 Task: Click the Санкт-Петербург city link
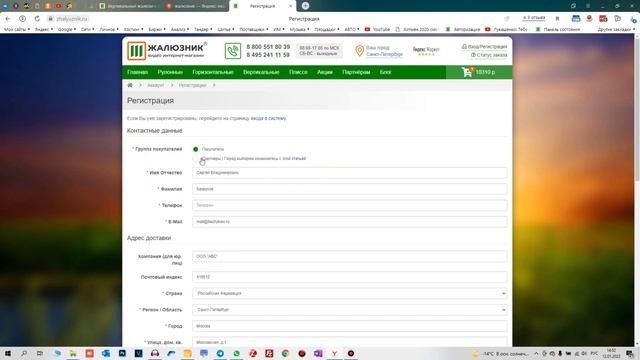pos(384,54)
